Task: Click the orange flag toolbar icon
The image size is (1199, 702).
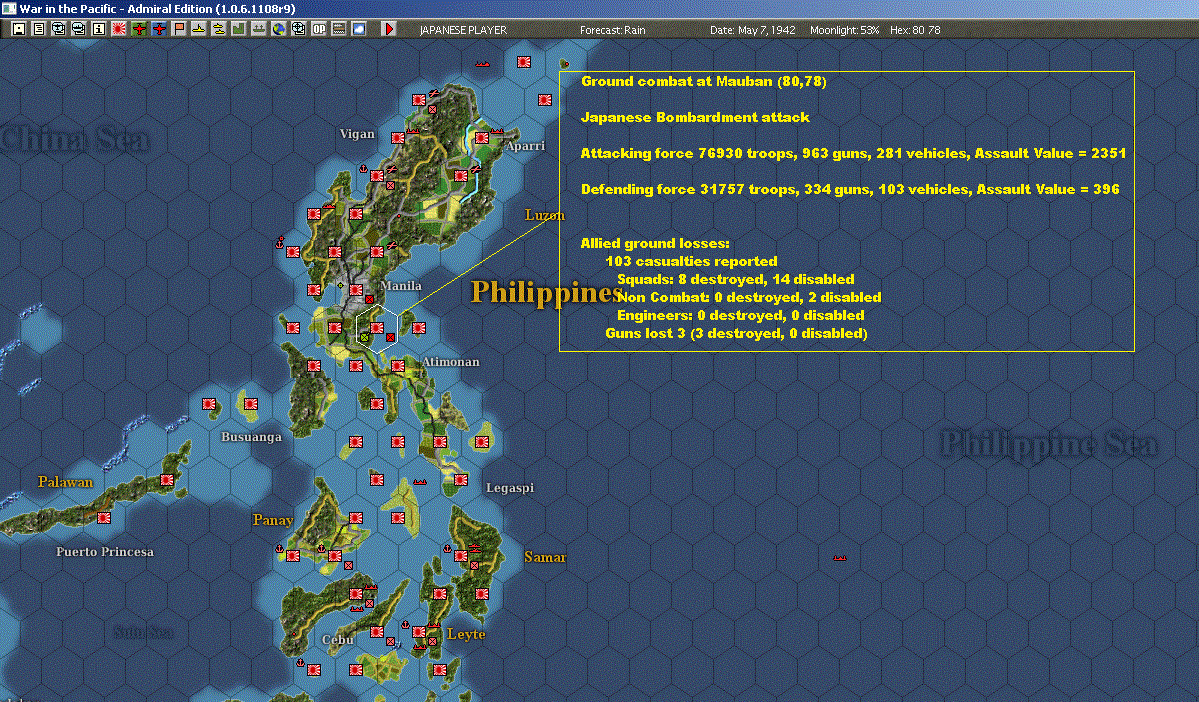Action: coord(179,29)
